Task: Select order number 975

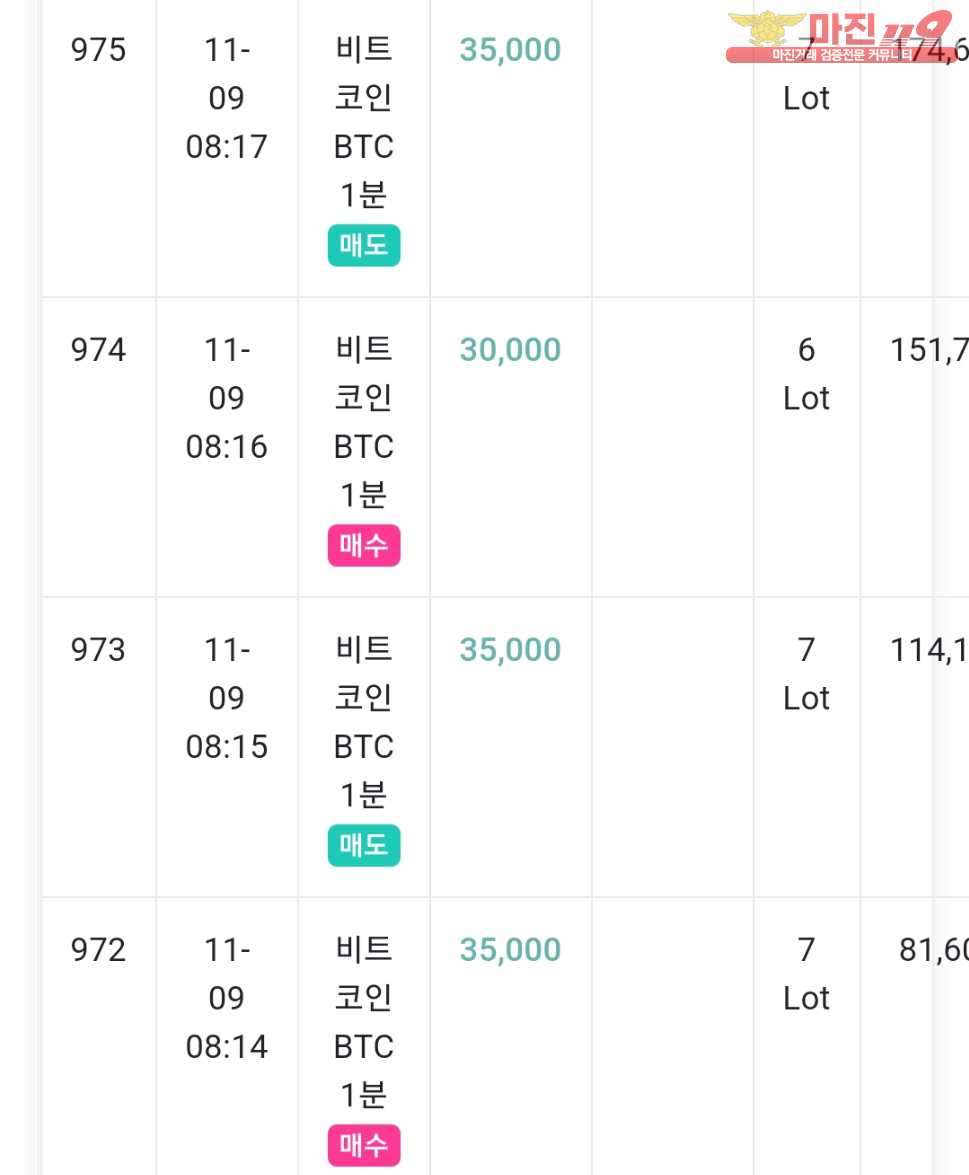Action: [x=98, y=50]
